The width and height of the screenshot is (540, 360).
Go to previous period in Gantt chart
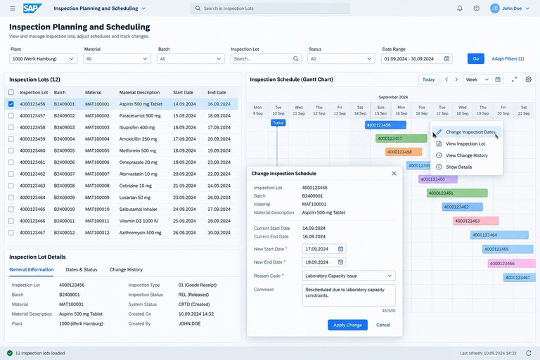pyautogui.click(x=446, y=80)
